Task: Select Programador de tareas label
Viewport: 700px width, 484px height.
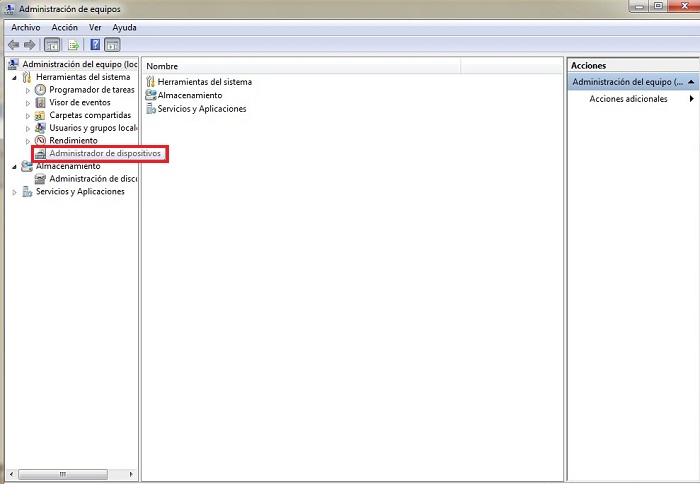Action: click(x=92, y=90)
